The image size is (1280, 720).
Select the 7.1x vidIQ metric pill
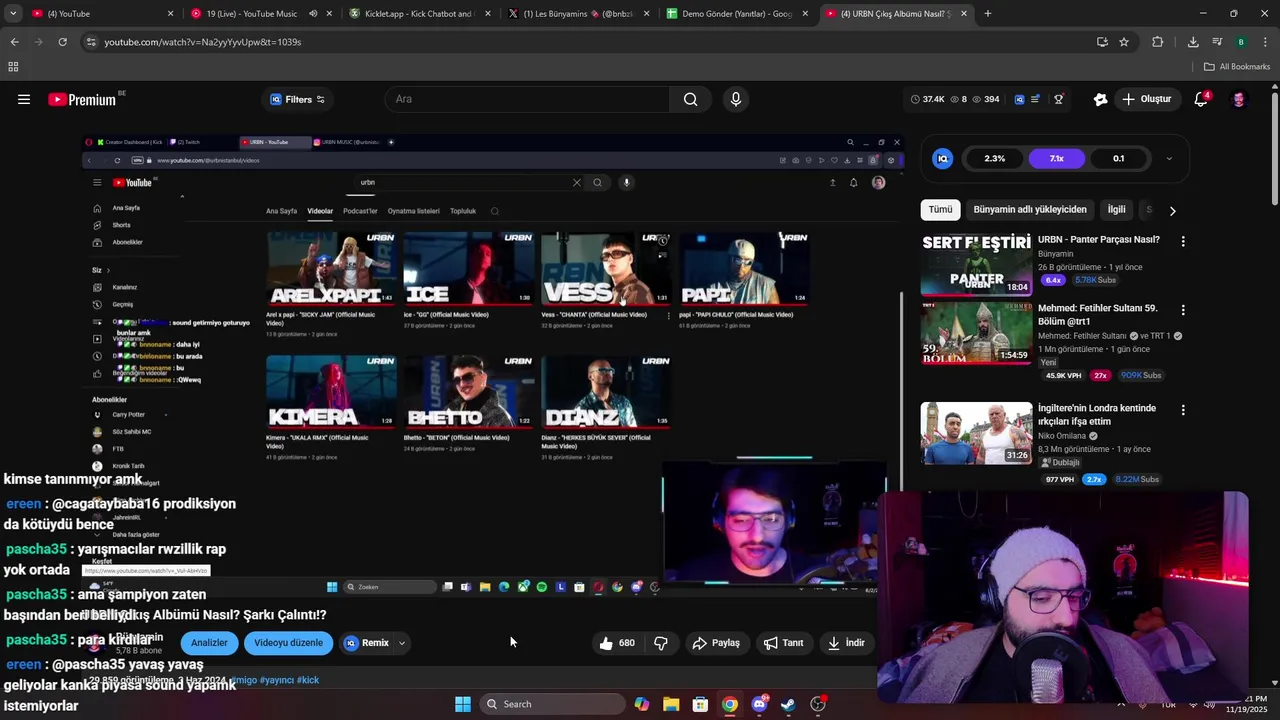[x=1056, y=158]
